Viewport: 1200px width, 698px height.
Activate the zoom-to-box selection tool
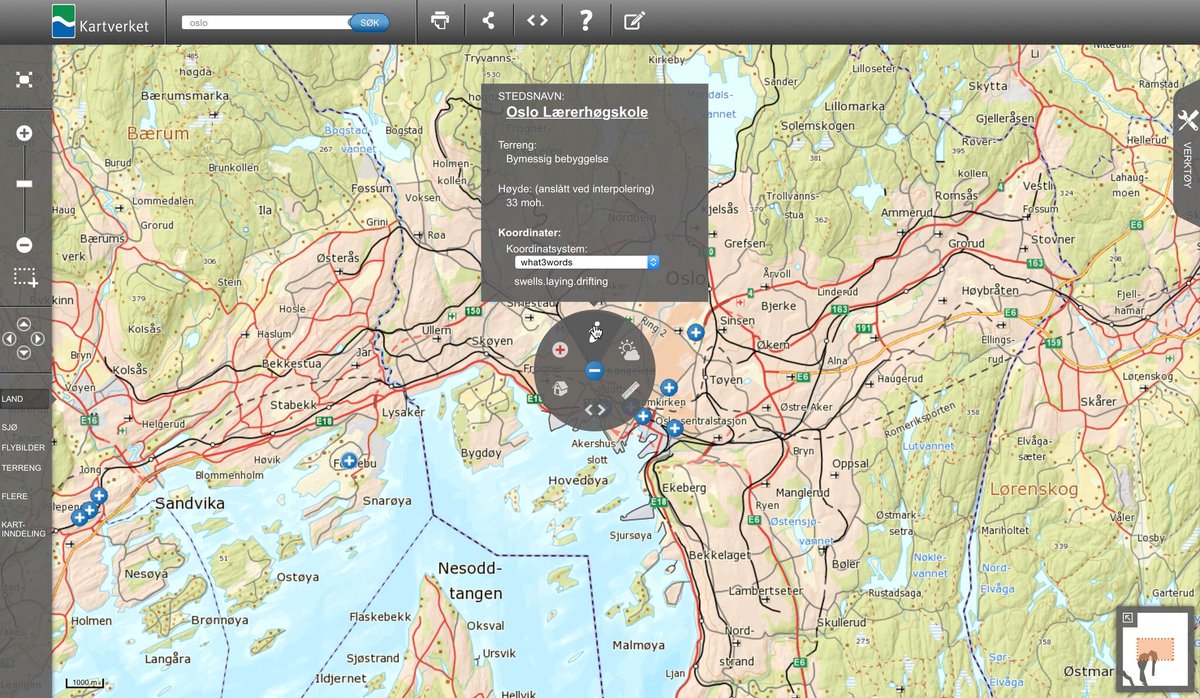tap(25, 278)
